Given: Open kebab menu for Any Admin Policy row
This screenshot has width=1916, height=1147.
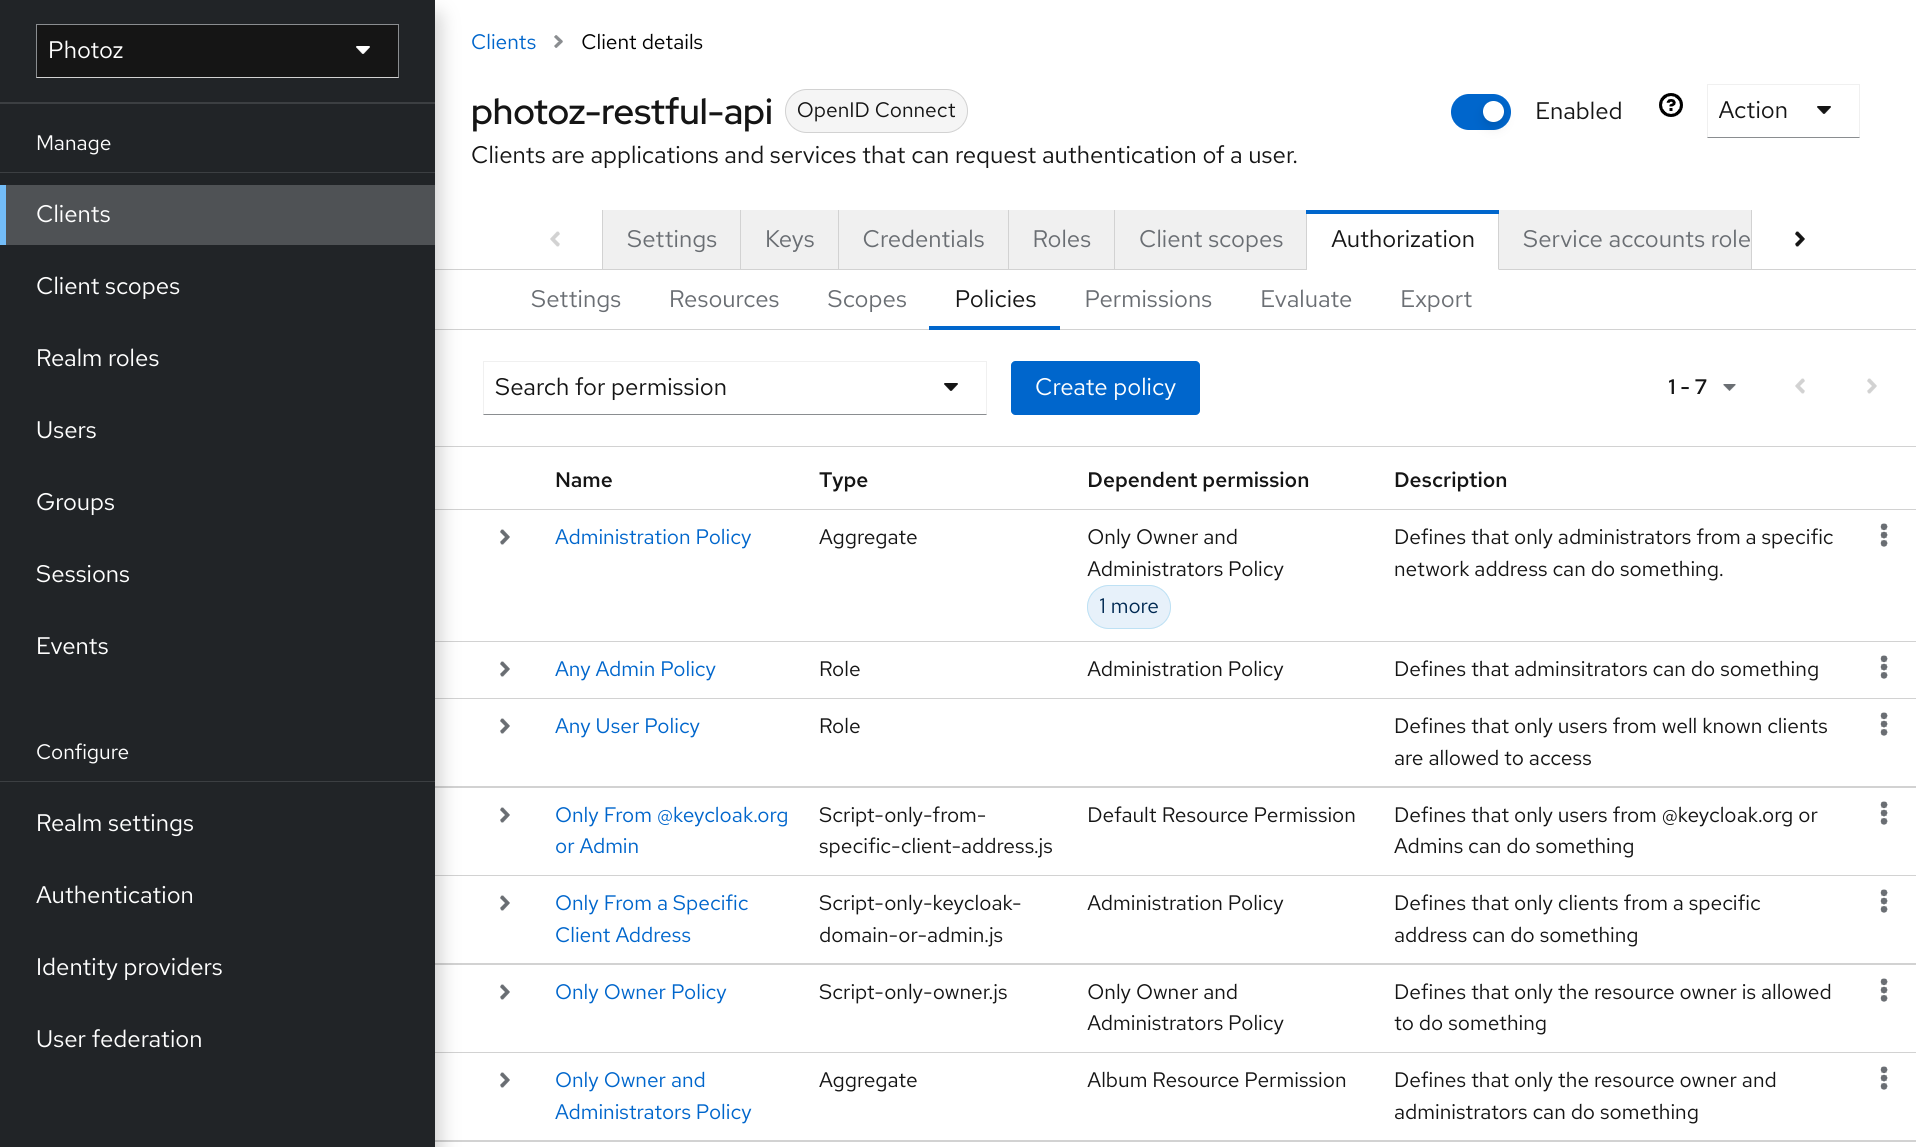Looking at the screenshot, I should (1883, 668).
